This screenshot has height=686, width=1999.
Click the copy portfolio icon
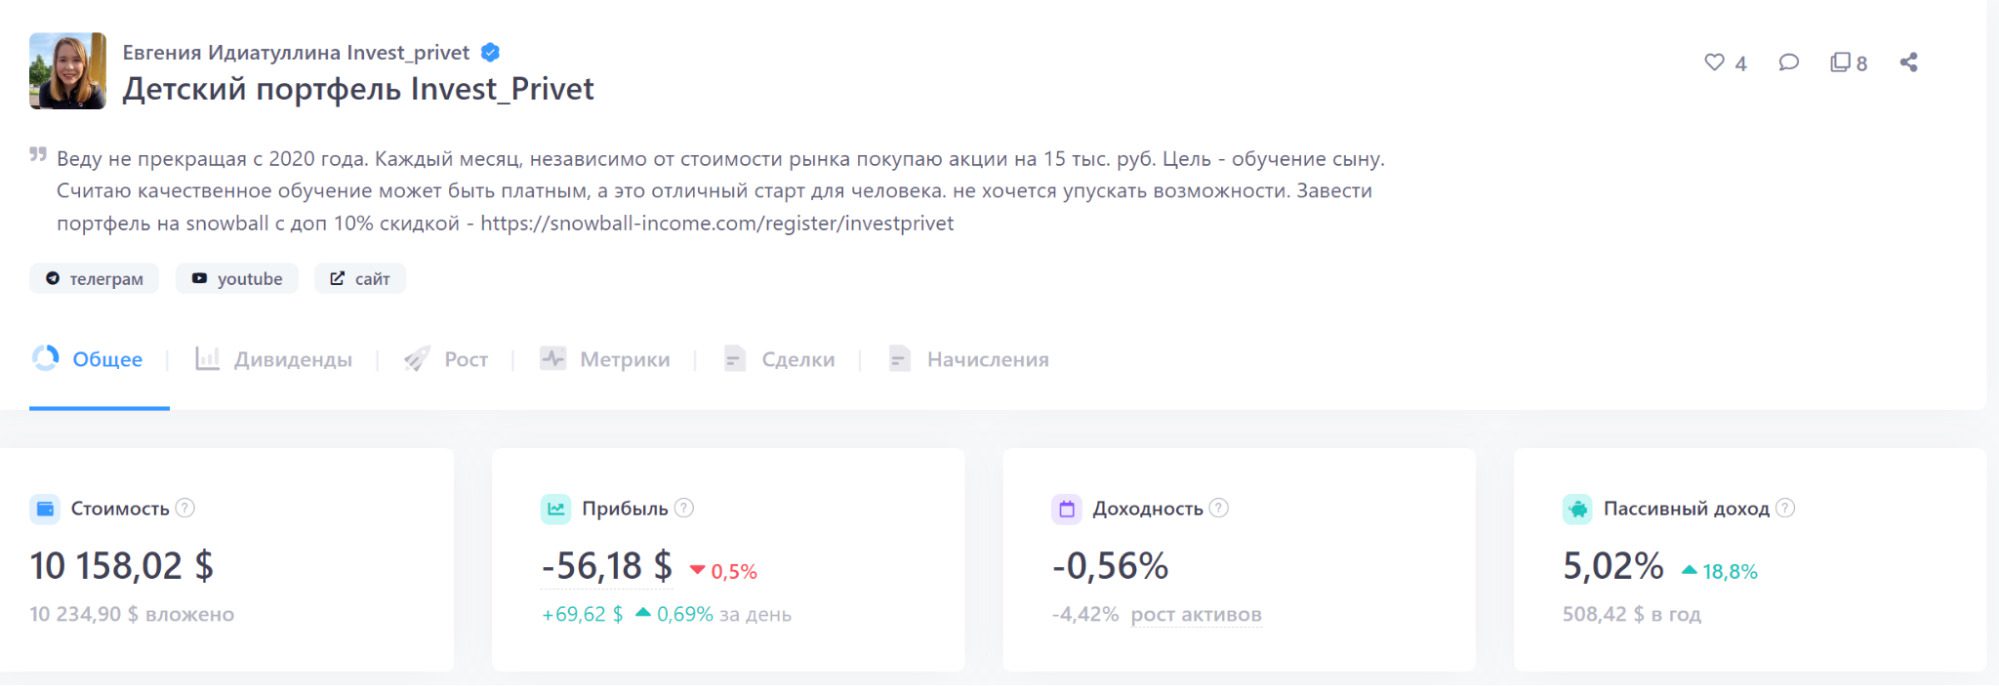[x=1840, y=62]
